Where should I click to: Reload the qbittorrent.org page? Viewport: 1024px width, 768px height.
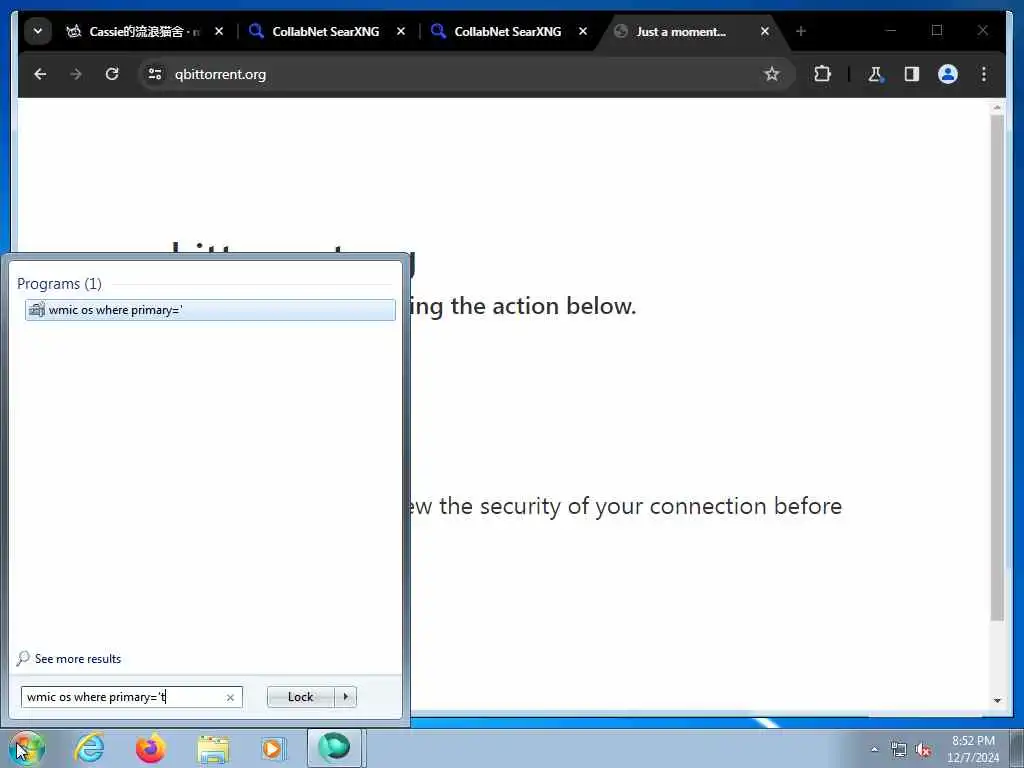click(x=112, y=74)
